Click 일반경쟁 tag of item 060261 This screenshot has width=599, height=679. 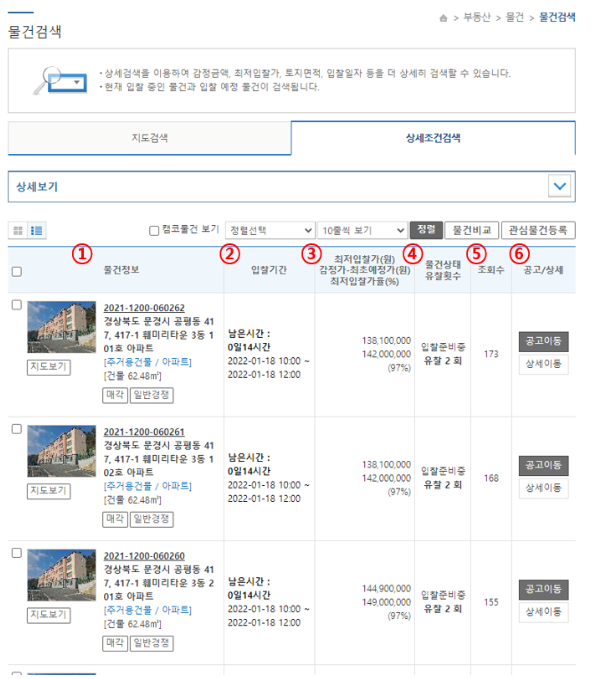(152, 519)
